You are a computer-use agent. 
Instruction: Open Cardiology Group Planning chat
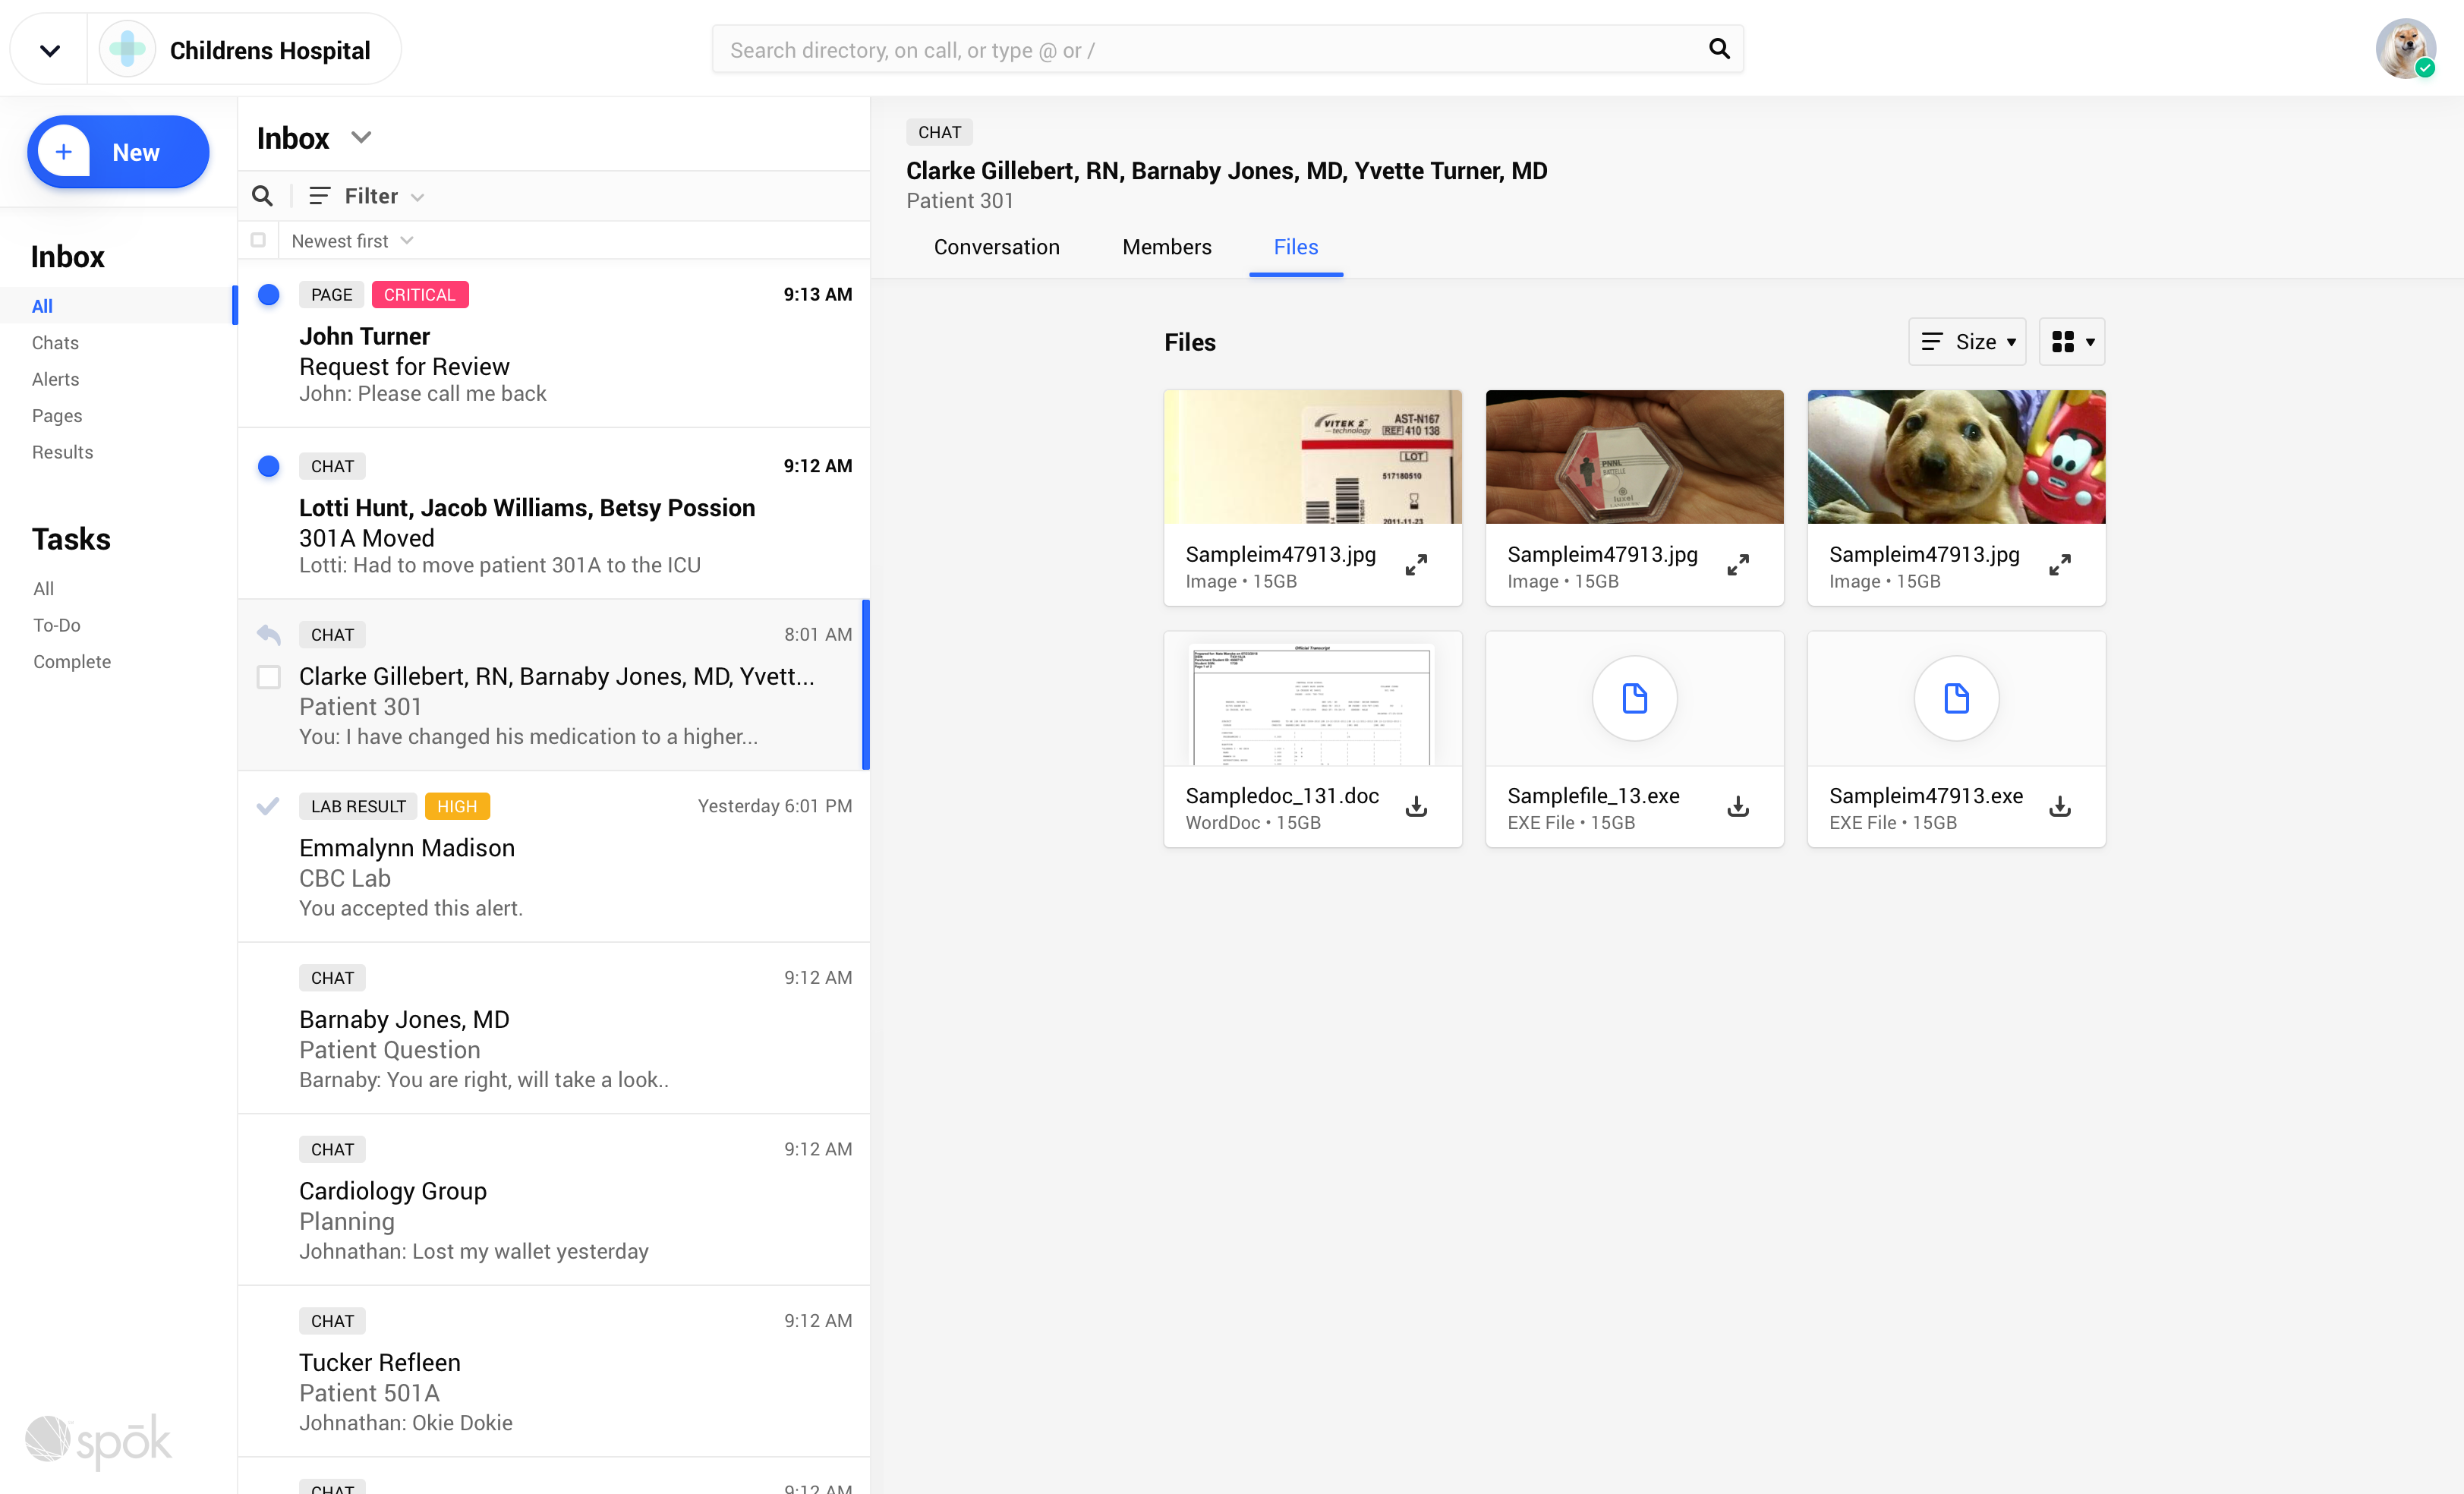tap(554, 1200)
